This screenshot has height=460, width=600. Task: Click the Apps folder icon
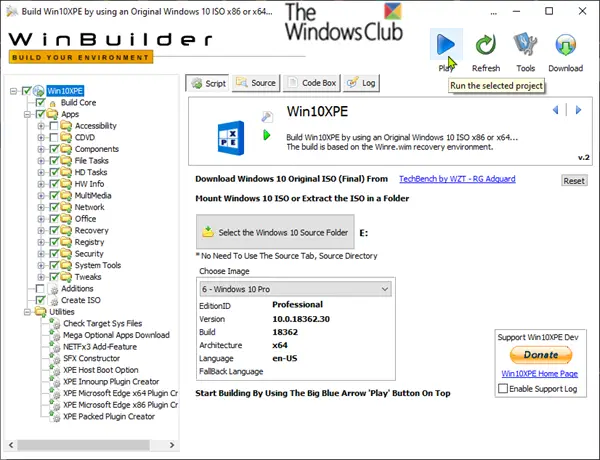[52, 114]
